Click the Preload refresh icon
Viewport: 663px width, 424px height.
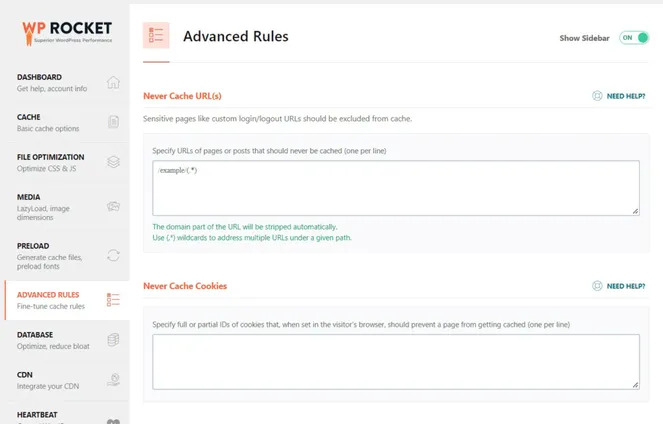point(113,255)
